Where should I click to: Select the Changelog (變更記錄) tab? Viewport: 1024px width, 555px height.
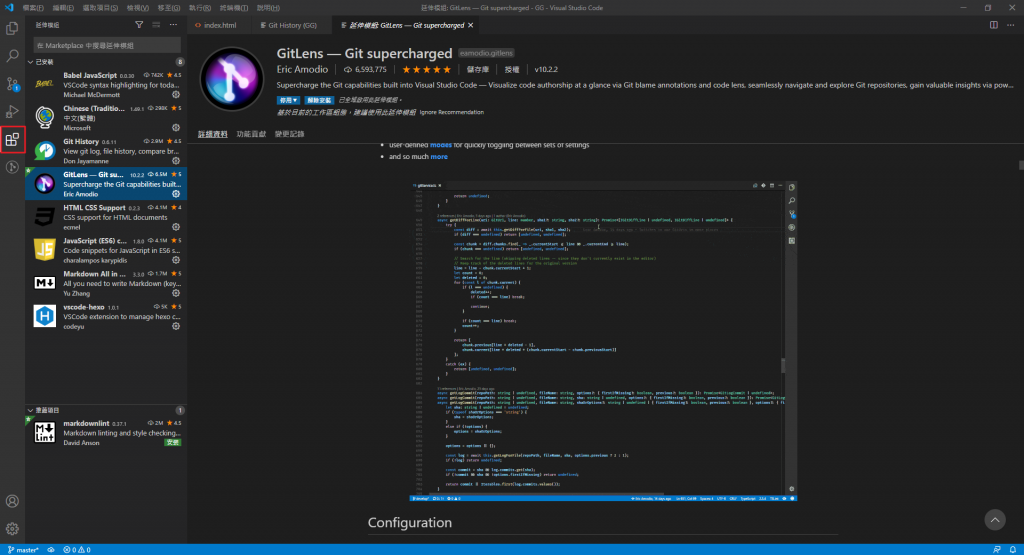pyautogui.click(x=289, y=134)
